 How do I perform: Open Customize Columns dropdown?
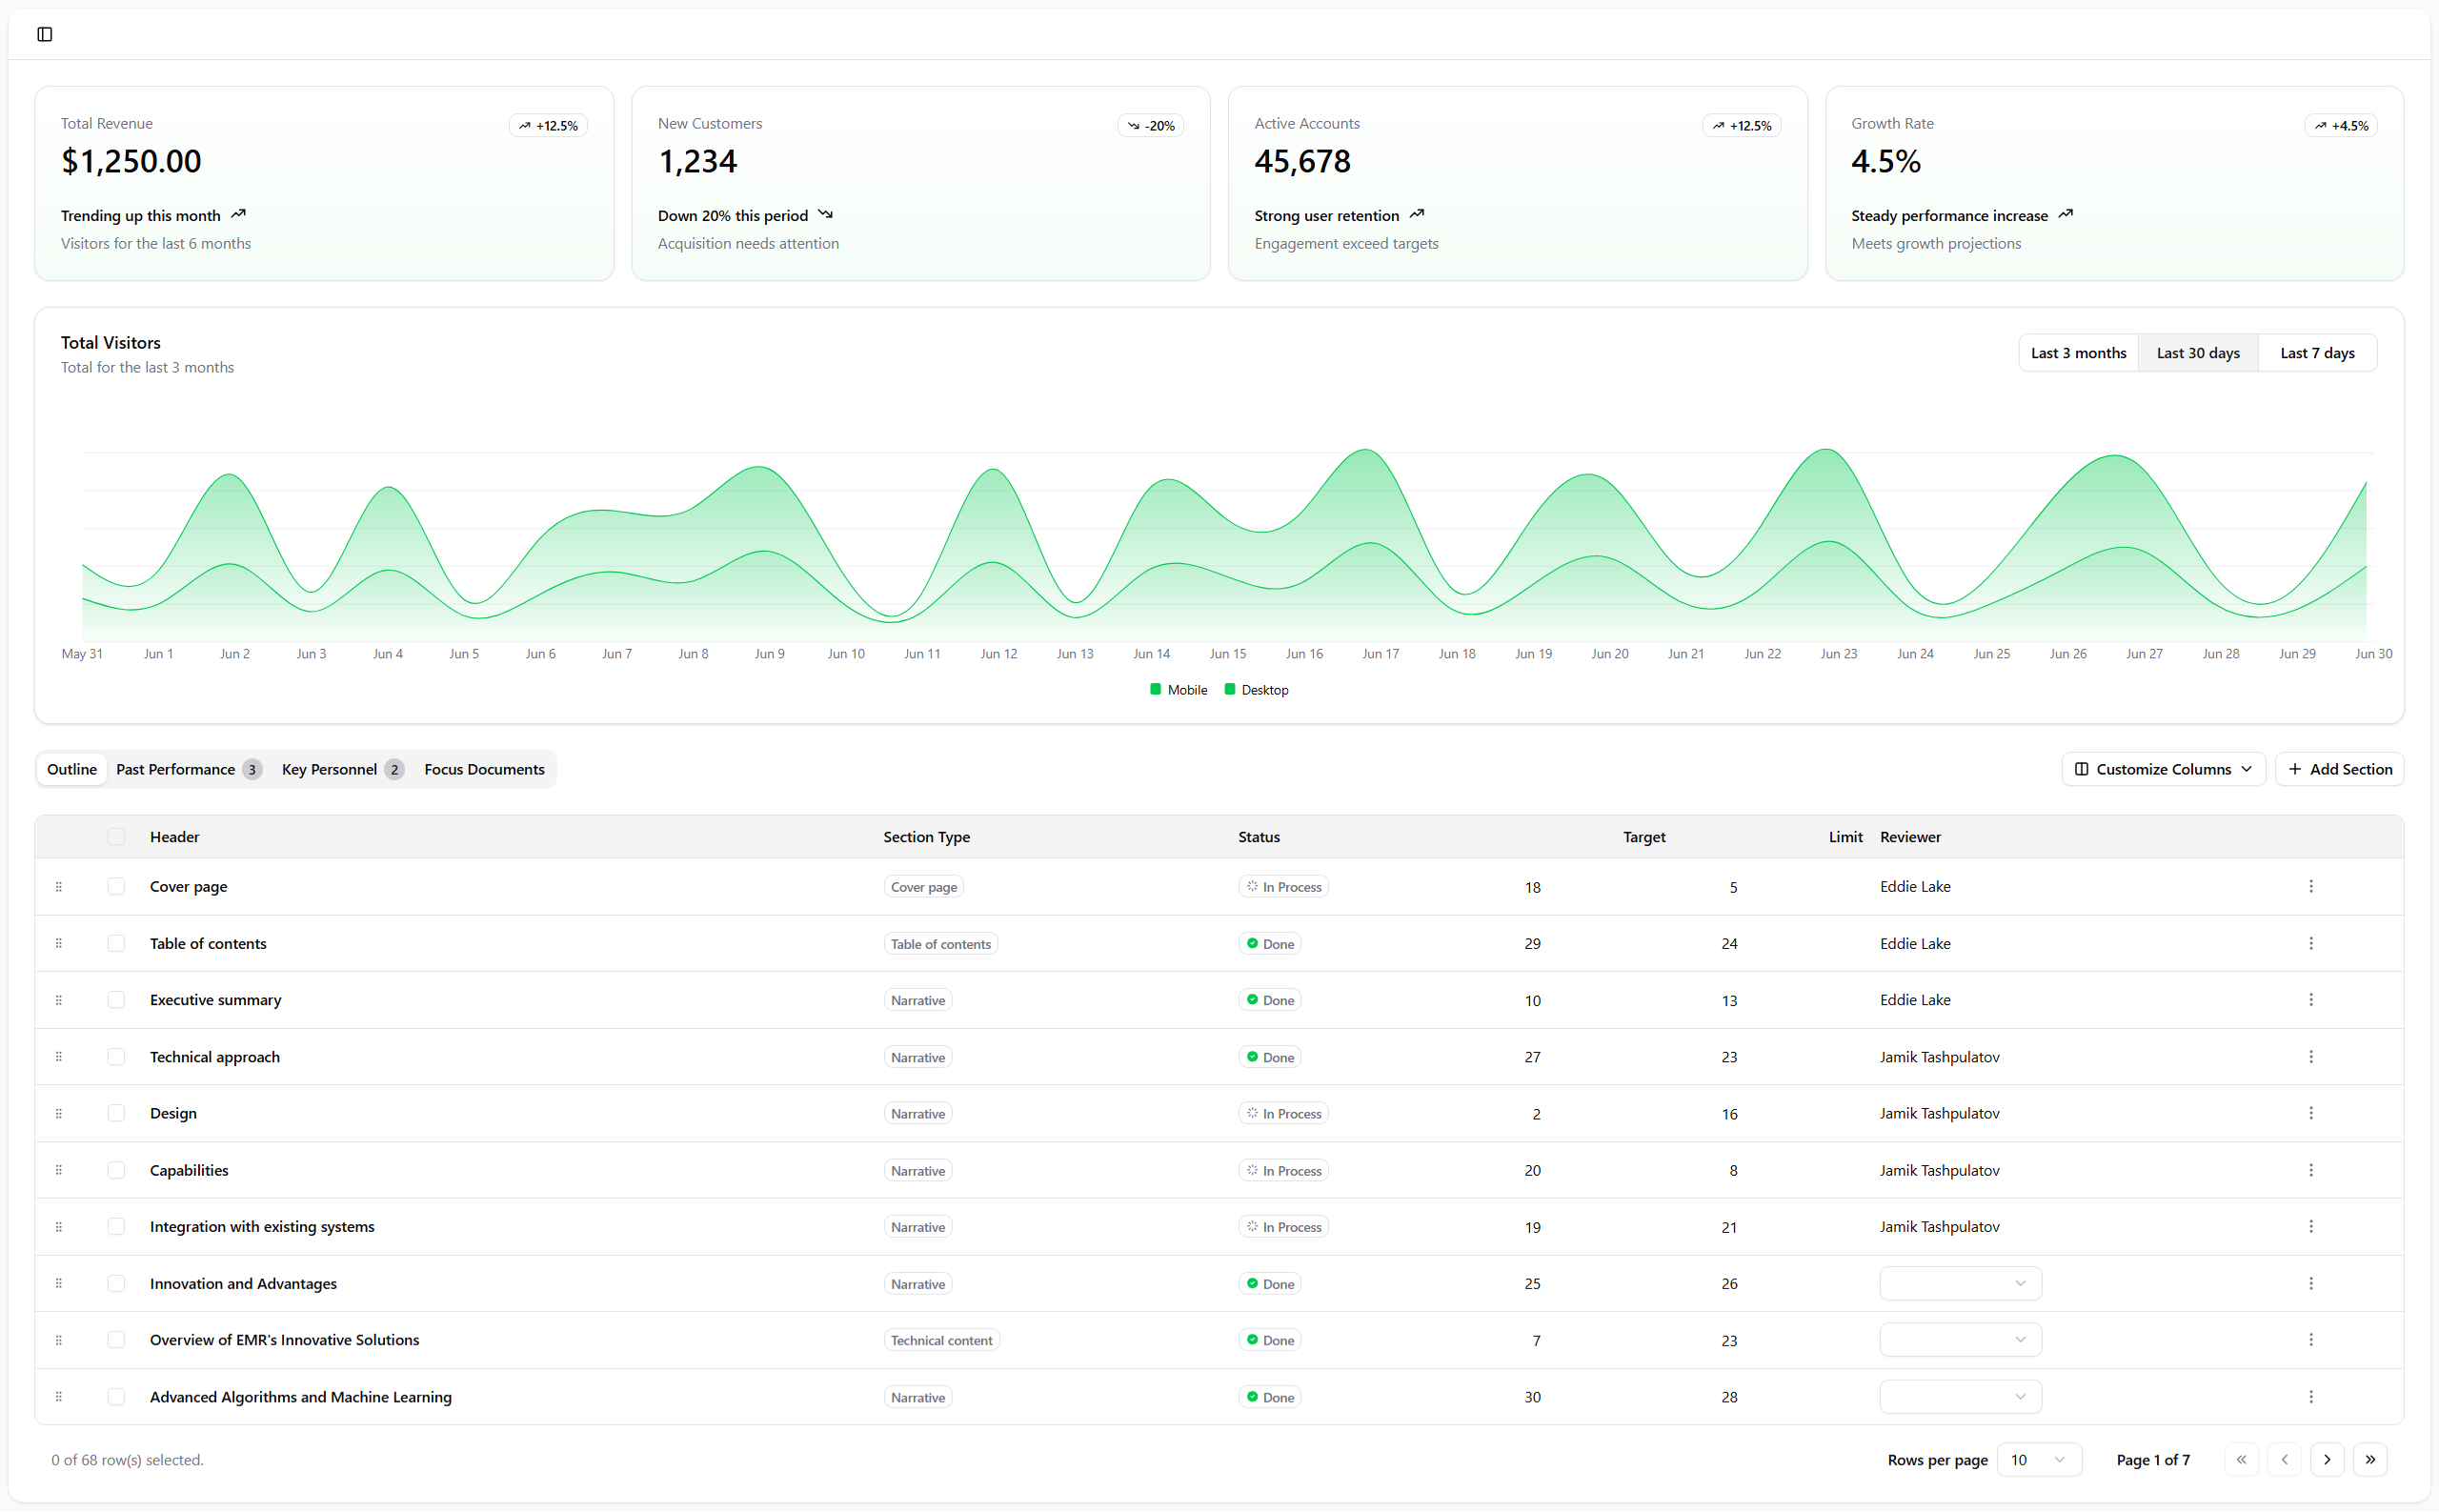point(2163,769)
